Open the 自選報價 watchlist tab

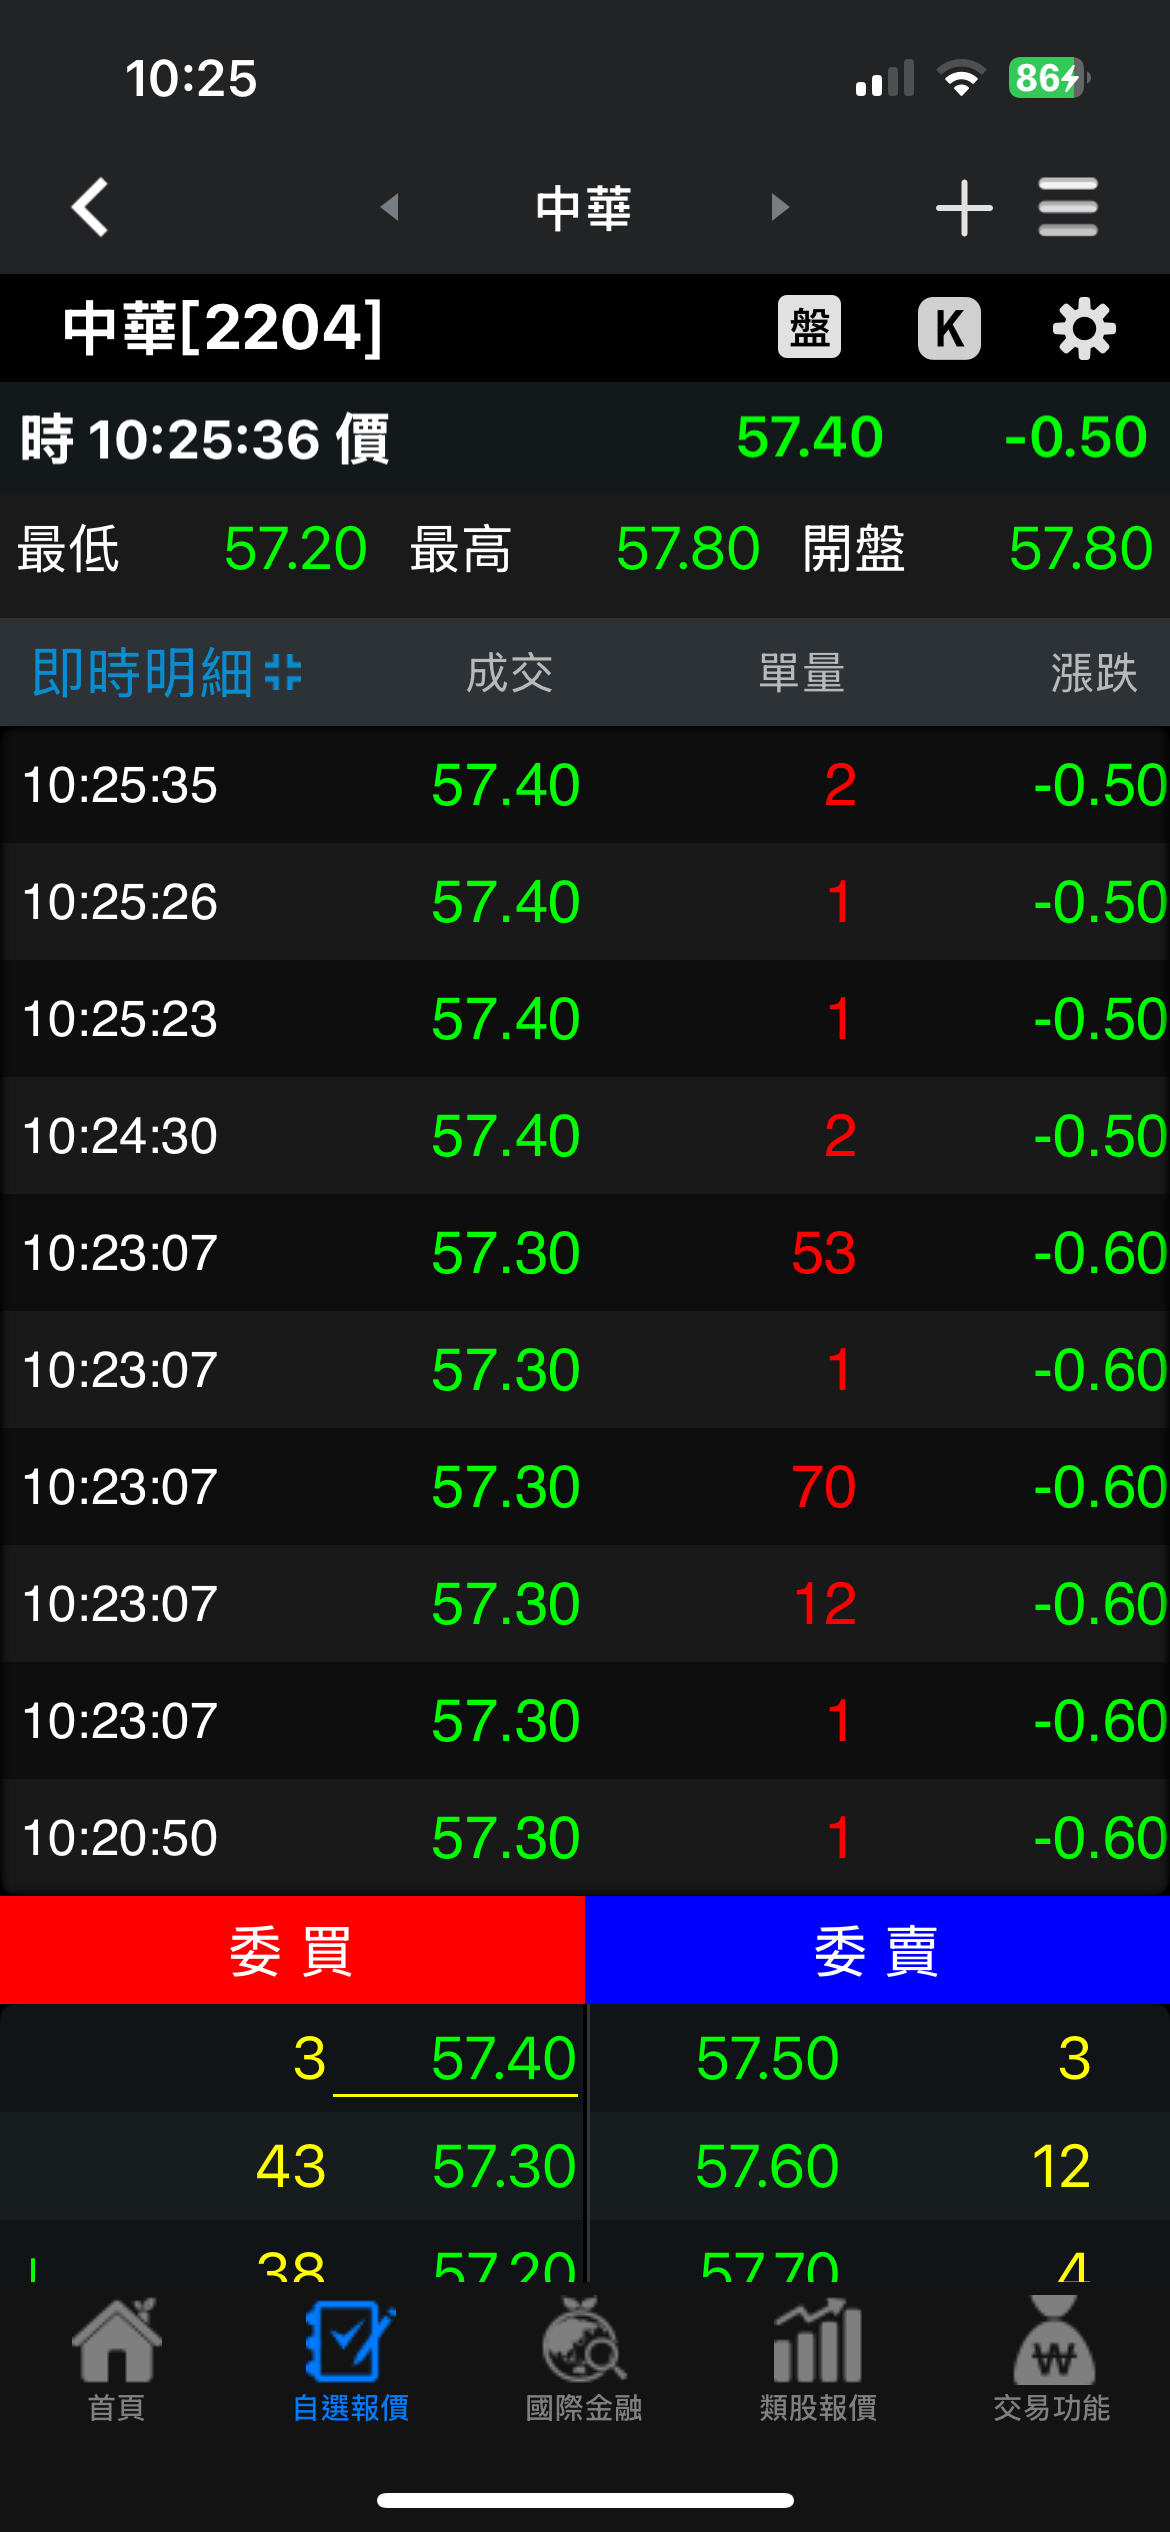coord(351,2360)
